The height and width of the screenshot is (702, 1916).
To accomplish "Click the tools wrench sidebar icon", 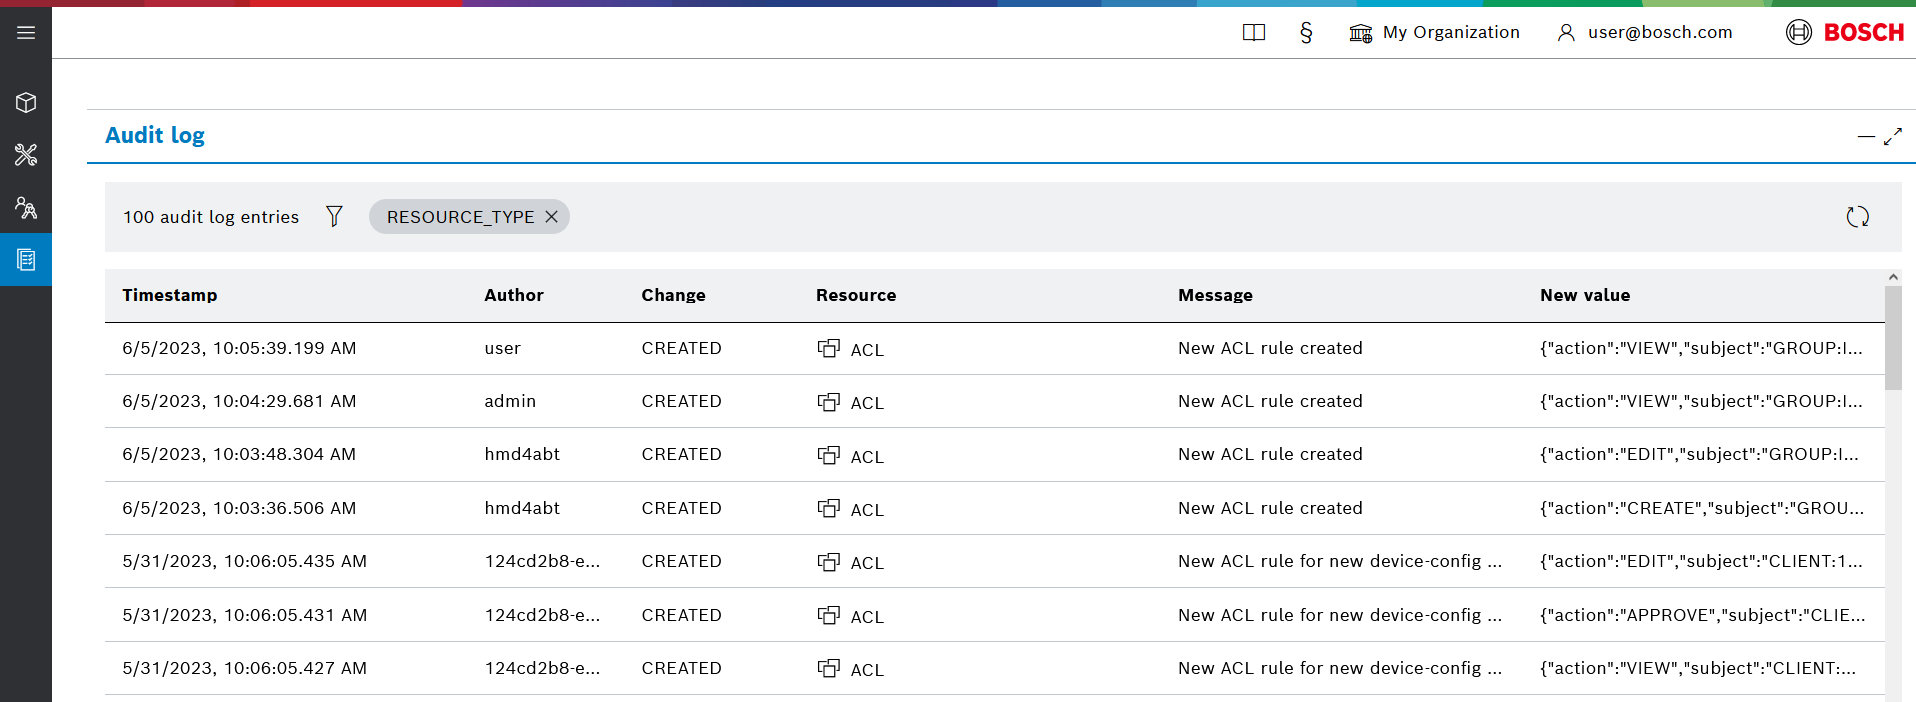I will point(26,155).
